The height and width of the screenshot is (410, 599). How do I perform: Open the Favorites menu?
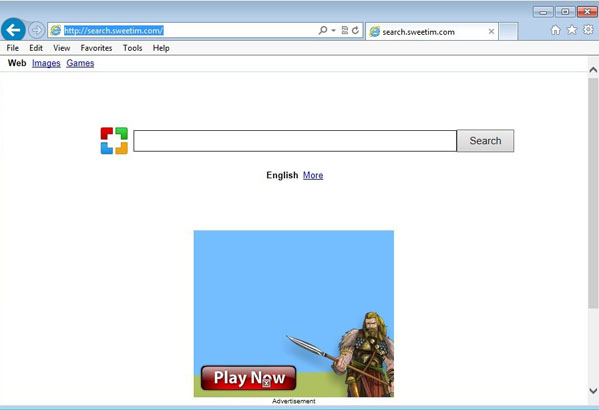tap(96, 48)
